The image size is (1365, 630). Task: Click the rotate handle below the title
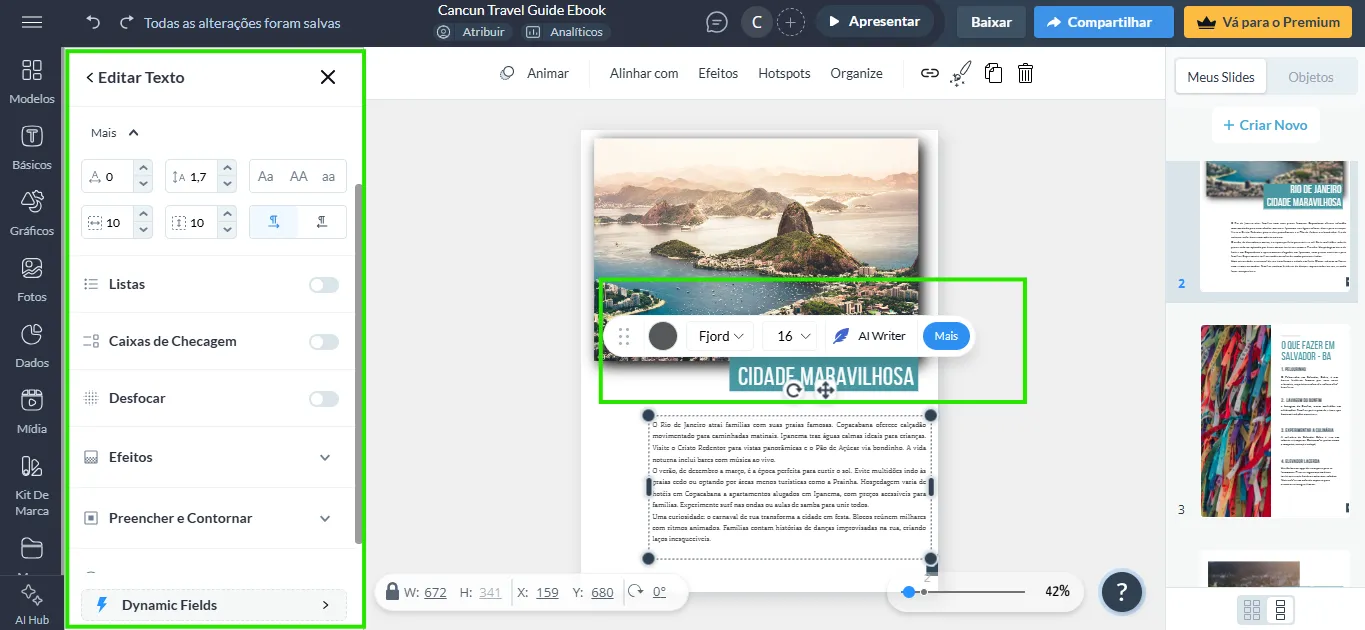pyautogui.click(x=794, y=390)
